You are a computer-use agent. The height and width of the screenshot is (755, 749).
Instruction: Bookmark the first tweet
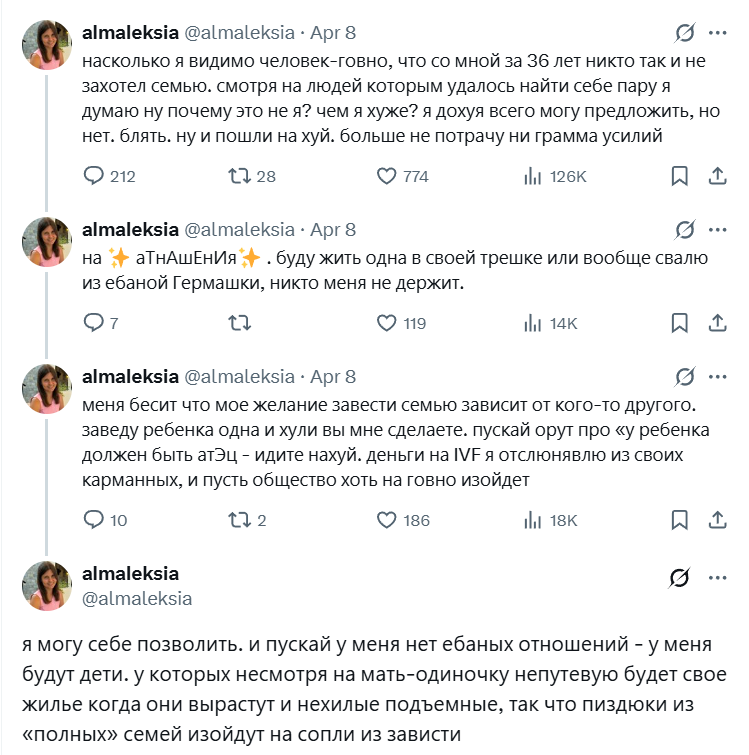680,176
